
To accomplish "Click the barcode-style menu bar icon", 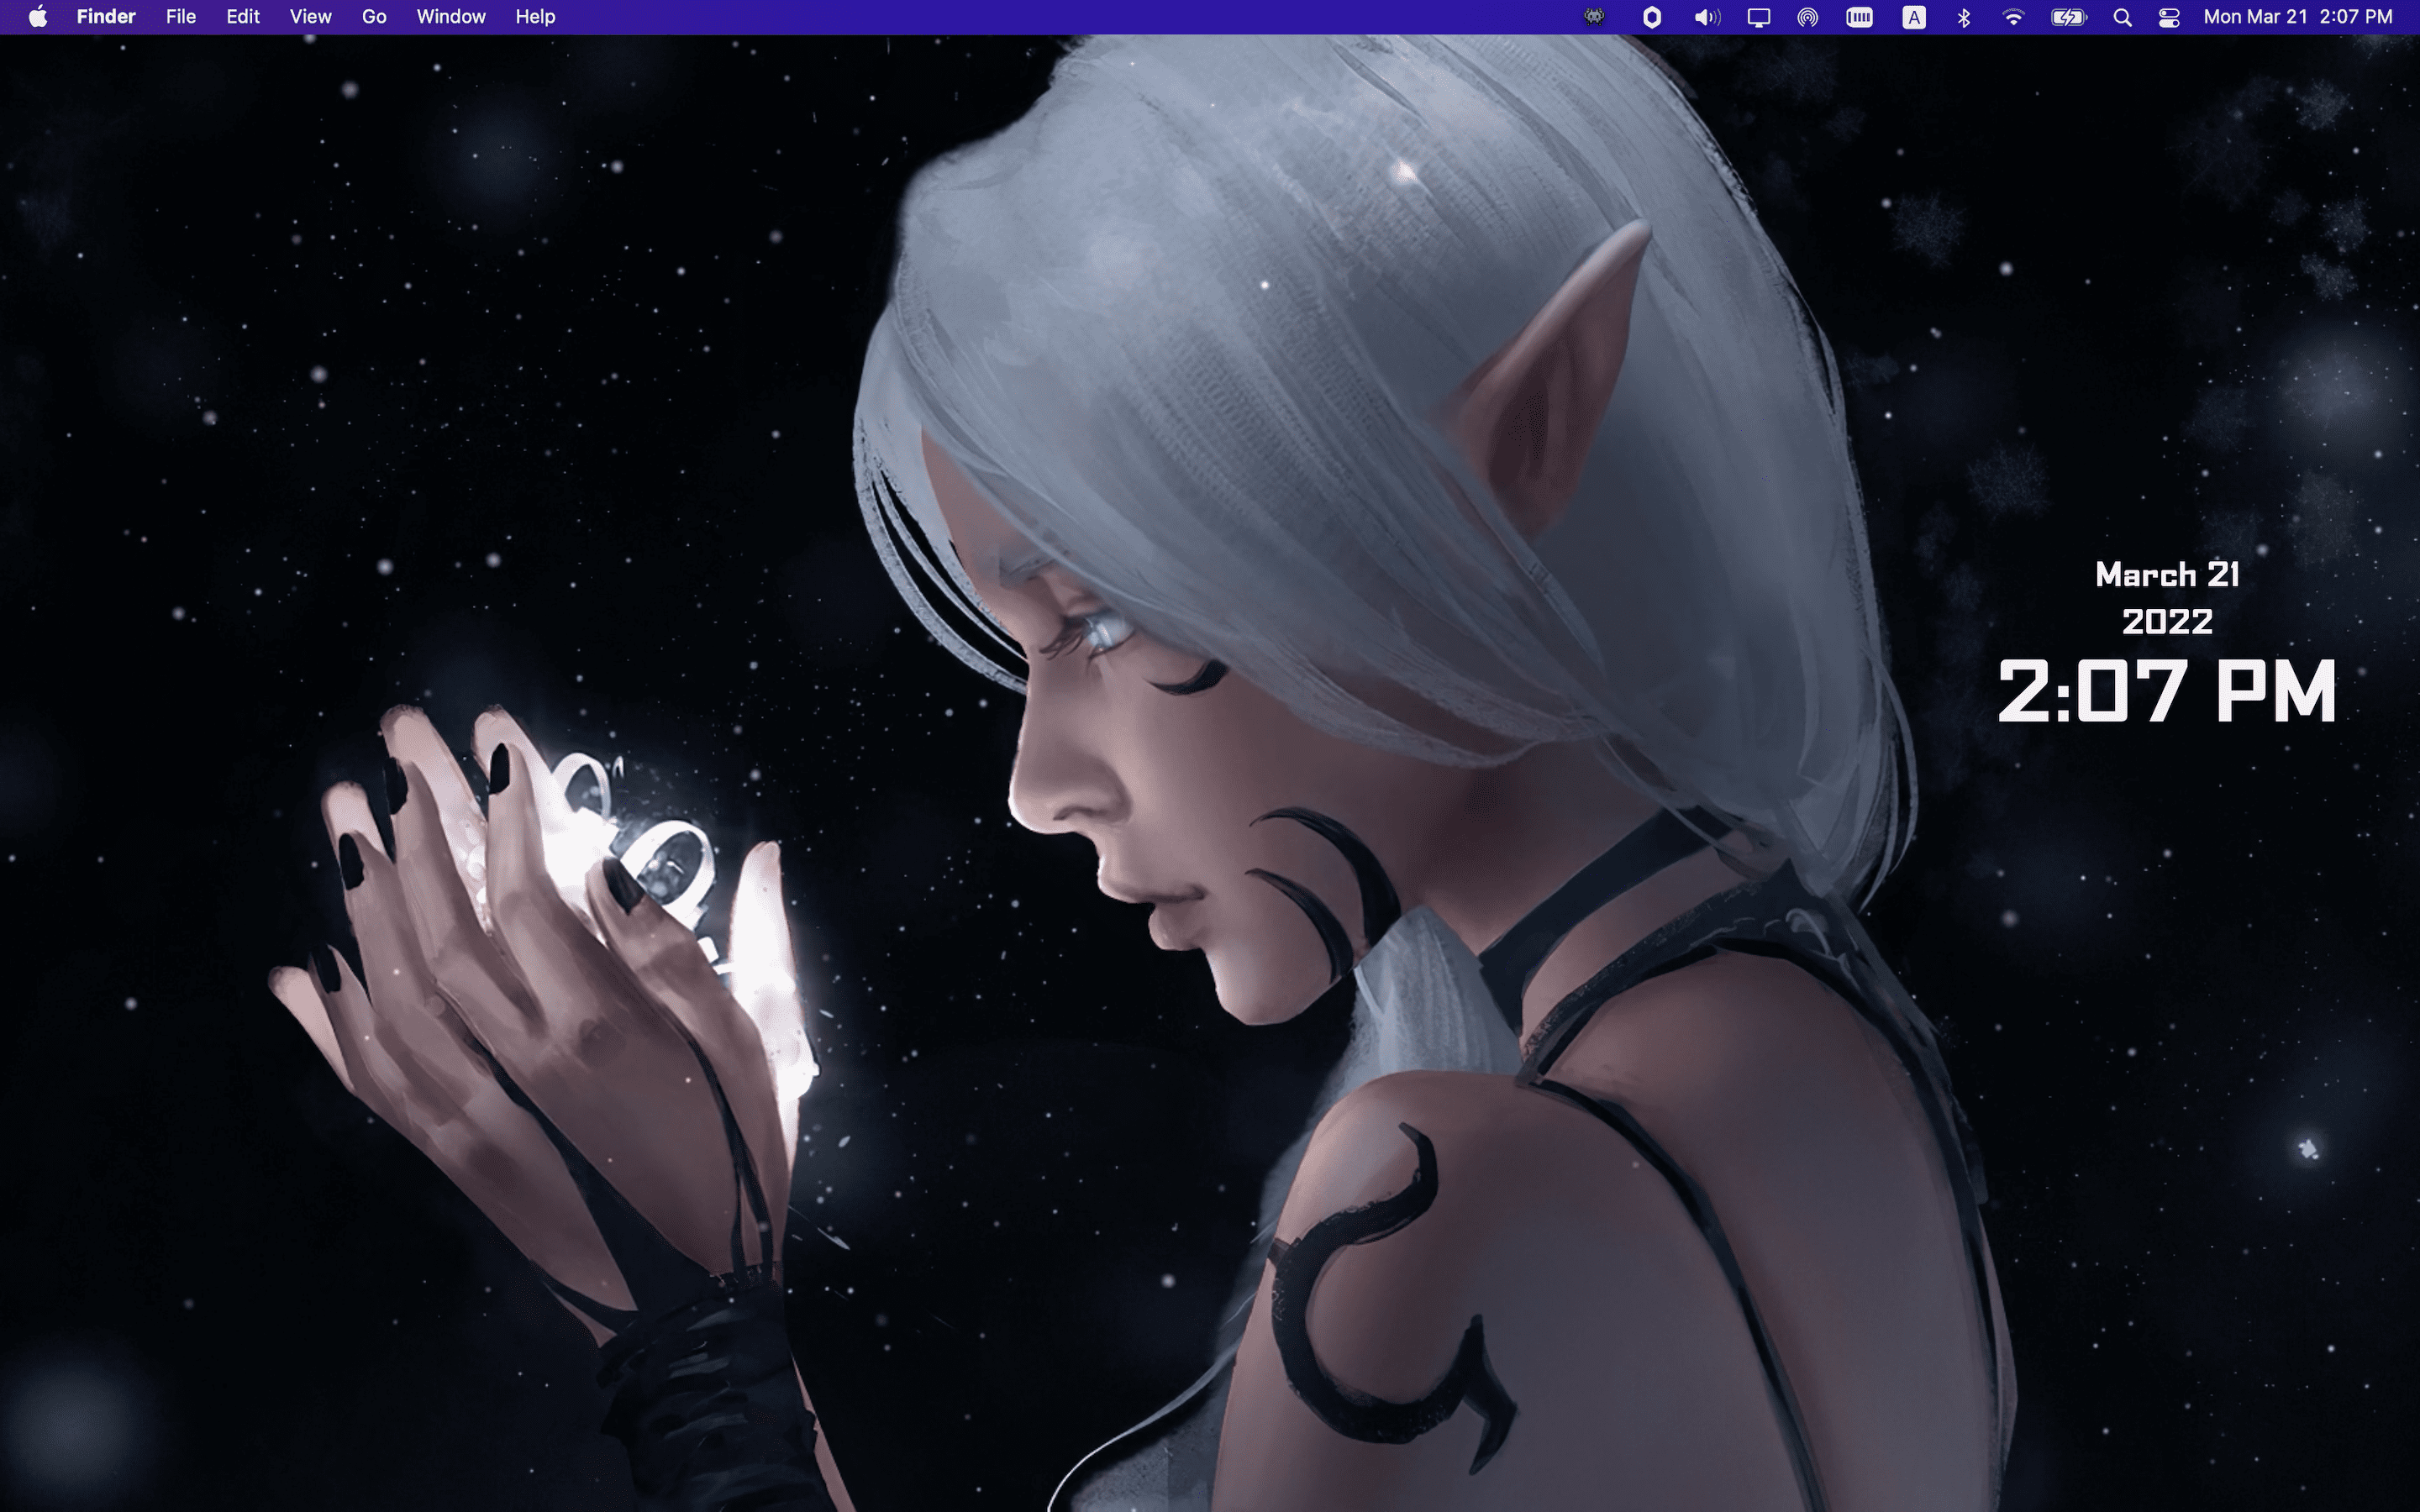I will [x=1862, y=16].
